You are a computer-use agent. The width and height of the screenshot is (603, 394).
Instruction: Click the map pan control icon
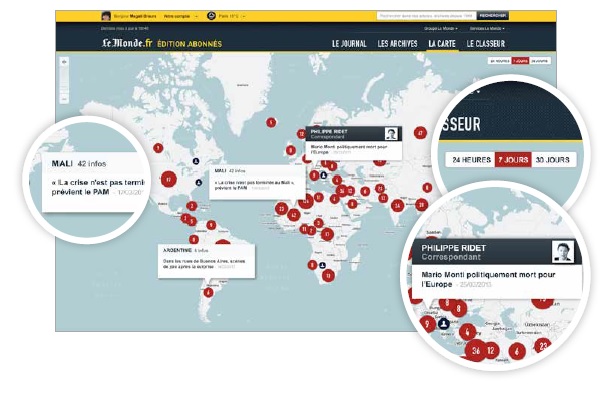tap(64, 62)
